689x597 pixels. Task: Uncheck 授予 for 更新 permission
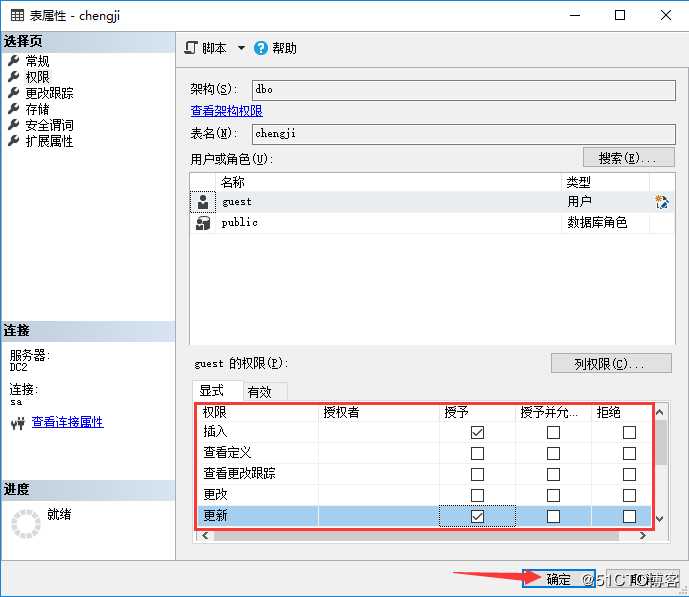coord(477,516)
